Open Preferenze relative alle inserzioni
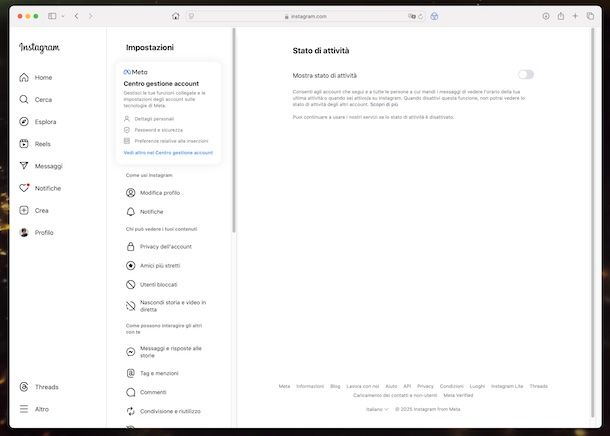 166,141
